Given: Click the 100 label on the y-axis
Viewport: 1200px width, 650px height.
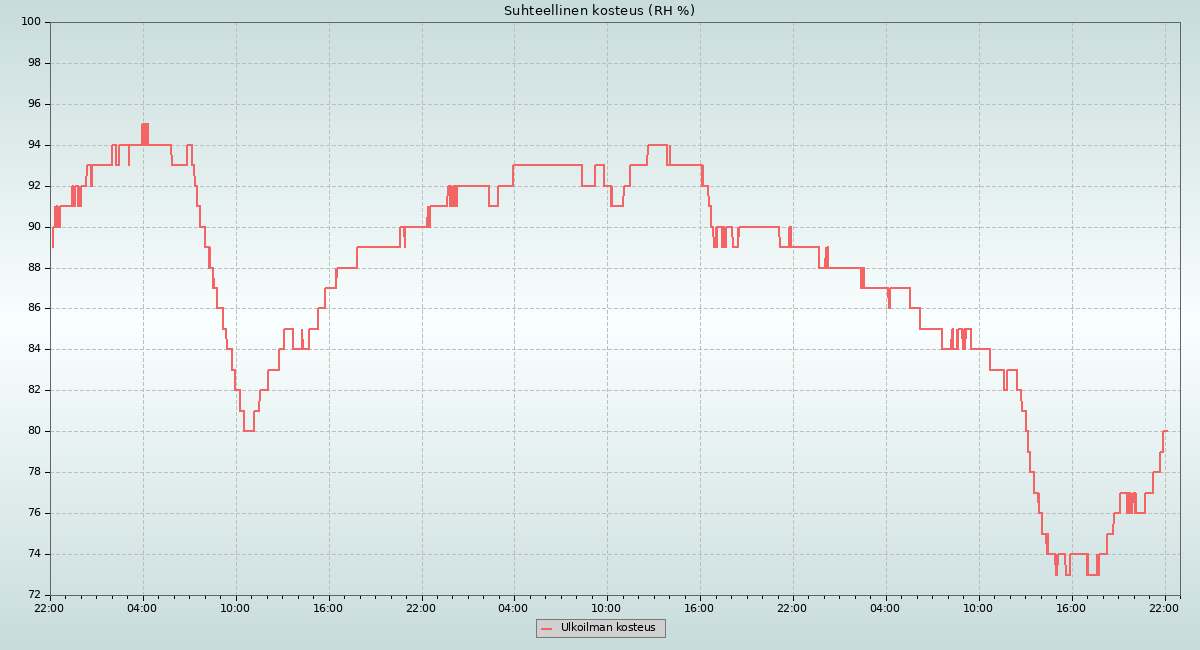Looking at the screenshot, I should pyautogui.click(x=30, y=22).
